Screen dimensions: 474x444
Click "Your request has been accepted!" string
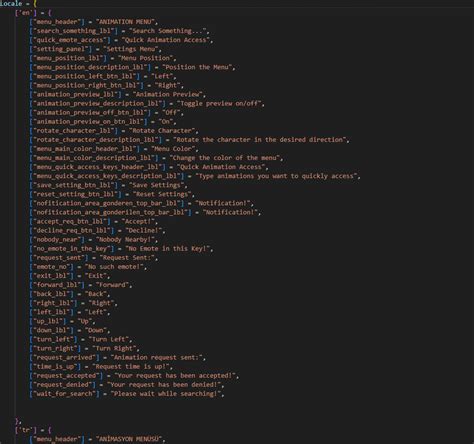(175, 375)
